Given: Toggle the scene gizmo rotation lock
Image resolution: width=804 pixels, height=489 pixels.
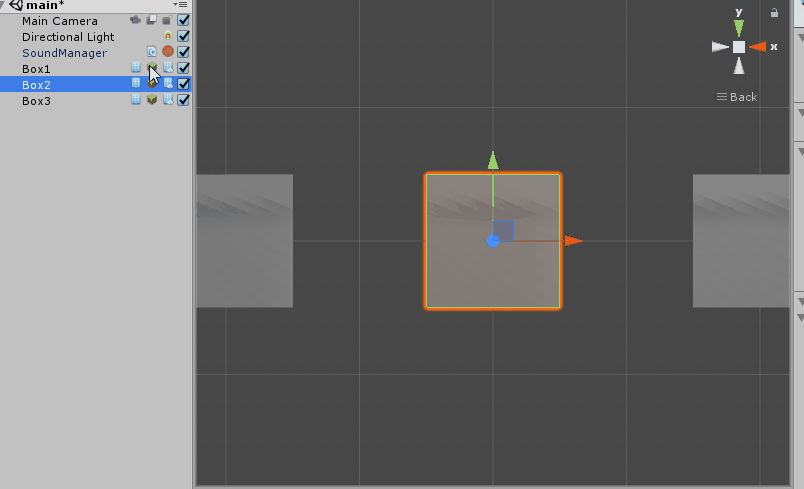Looking at the screenshot, I should (x=774, y=13).
